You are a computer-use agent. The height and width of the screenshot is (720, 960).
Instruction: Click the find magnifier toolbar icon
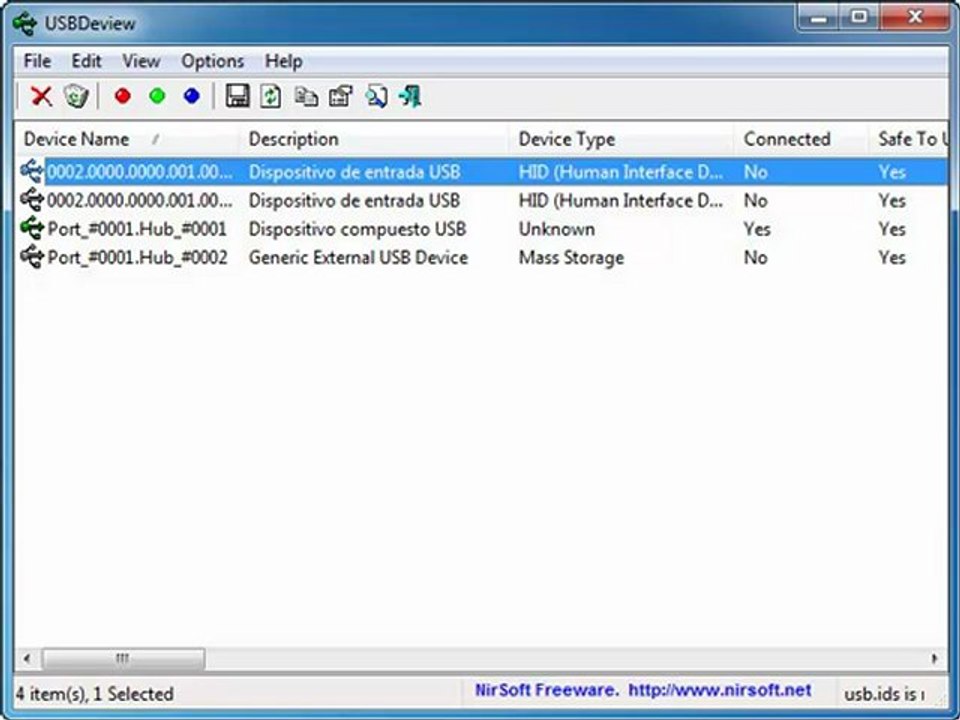coord(376,96)
